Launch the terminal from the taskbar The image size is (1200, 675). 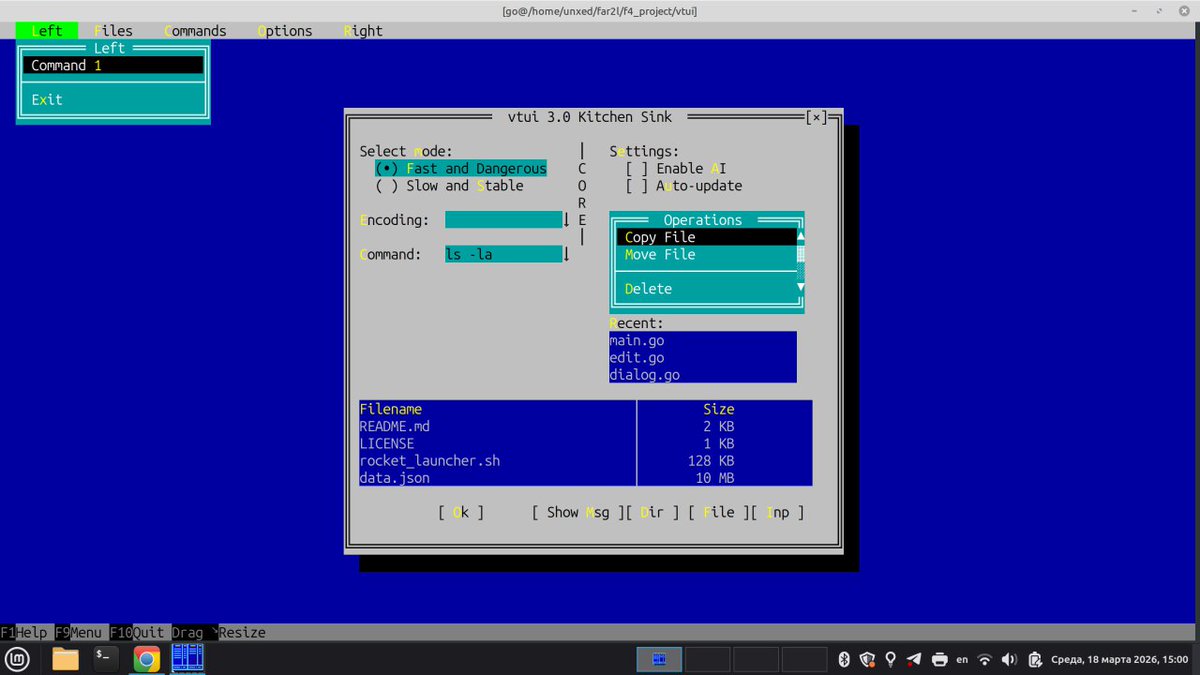(106, 659)
